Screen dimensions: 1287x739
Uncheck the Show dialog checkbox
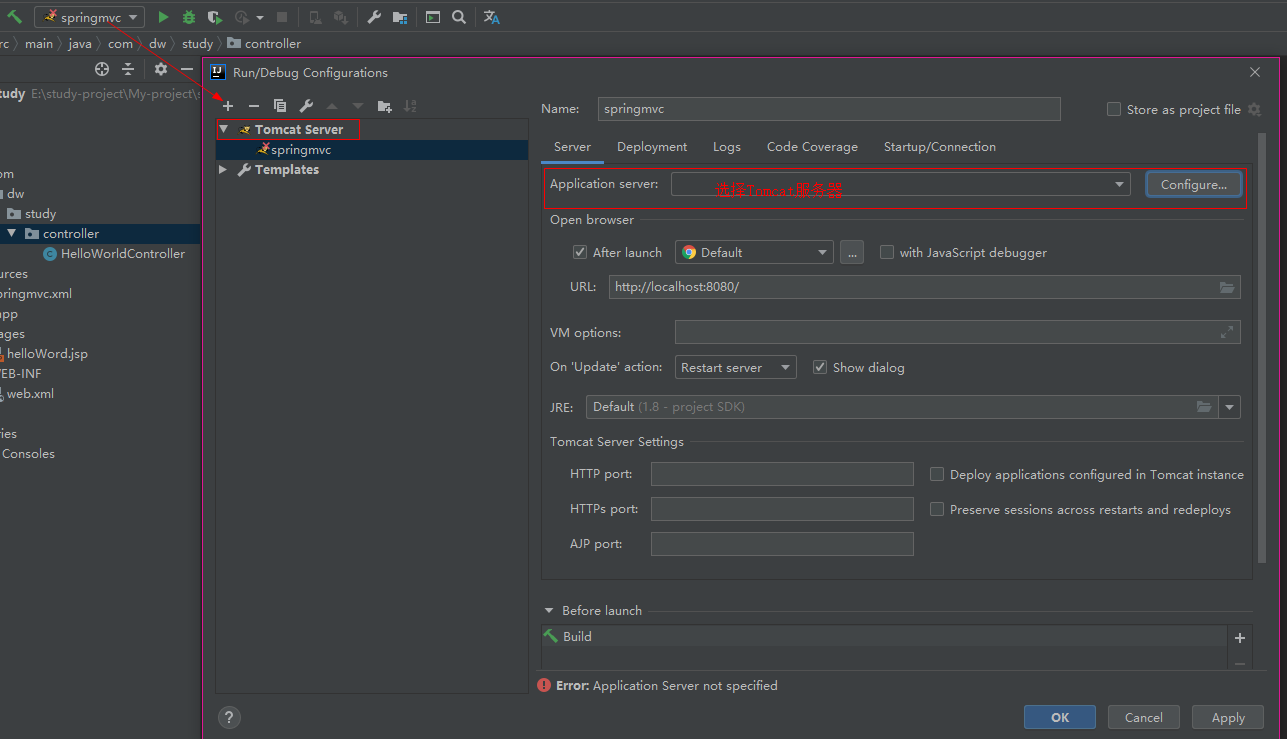(820, 368)
